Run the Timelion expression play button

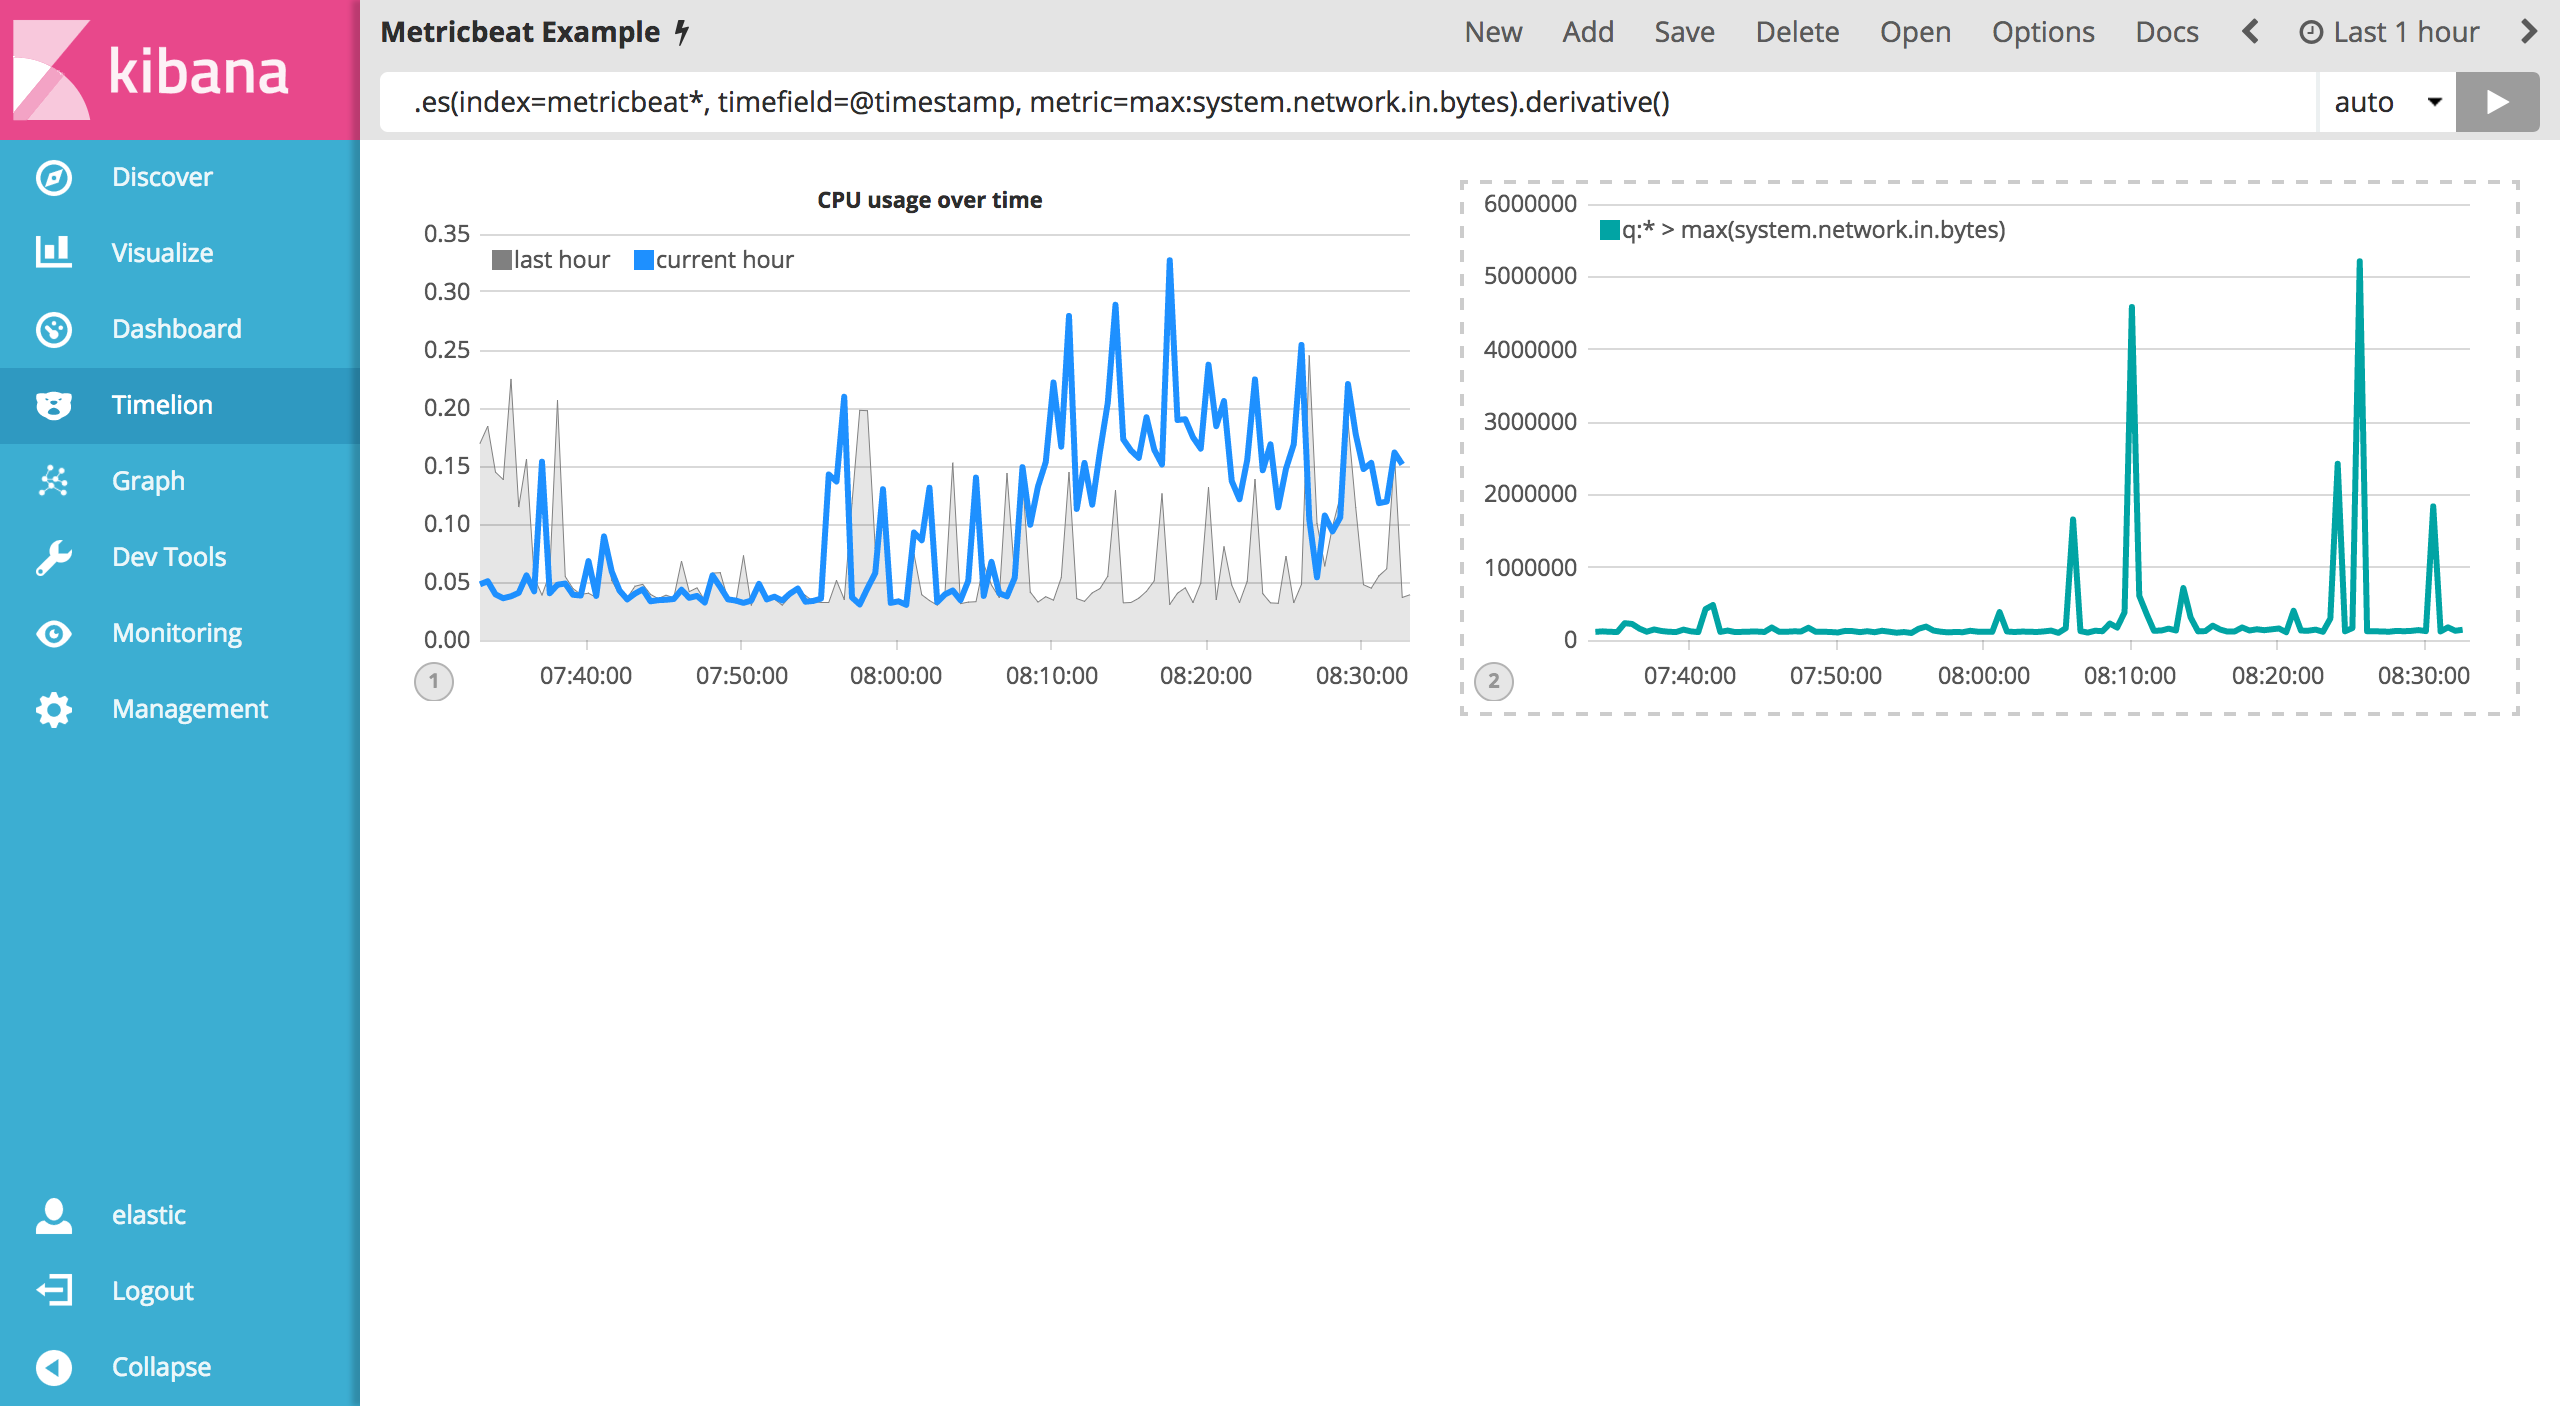click(x=2497, y=102)
